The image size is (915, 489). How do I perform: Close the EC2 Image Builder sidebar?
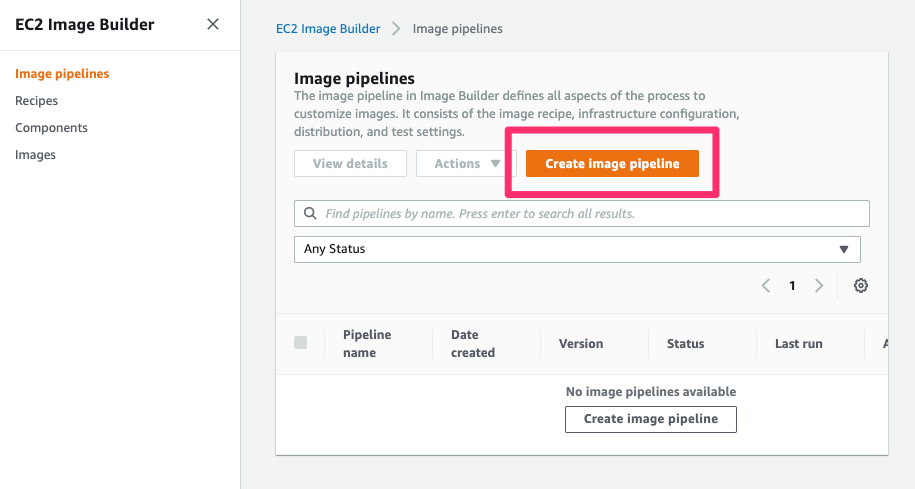213,24
